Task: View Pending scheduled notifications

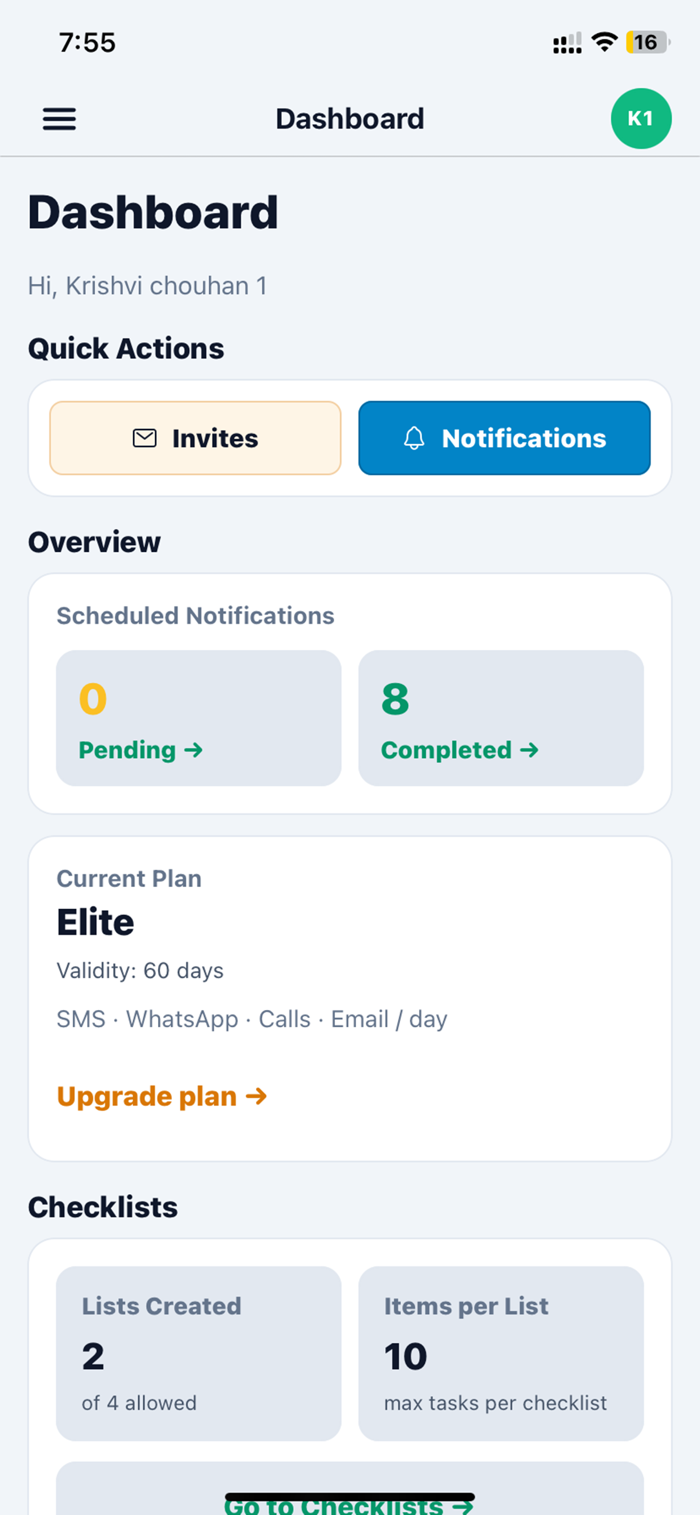Action: 199,718
